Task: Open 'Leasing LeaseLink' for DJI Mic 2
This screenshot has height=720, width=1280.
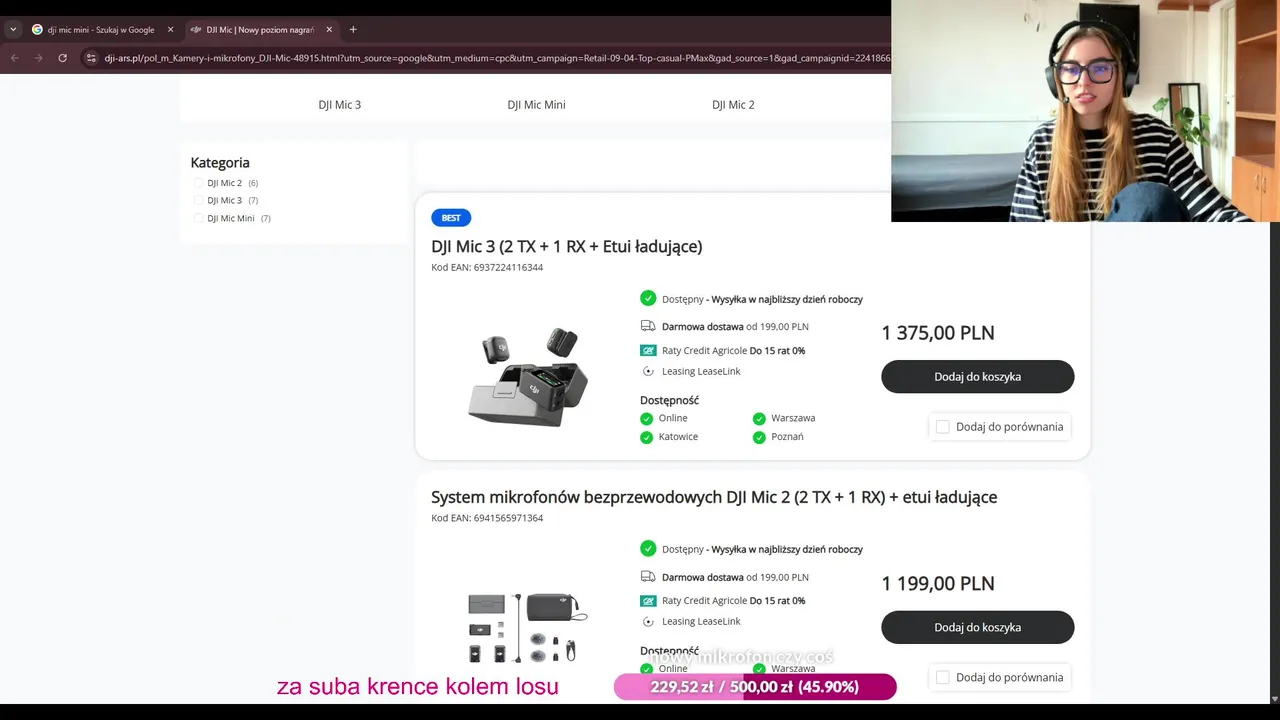Action: [x=701, y=622]
